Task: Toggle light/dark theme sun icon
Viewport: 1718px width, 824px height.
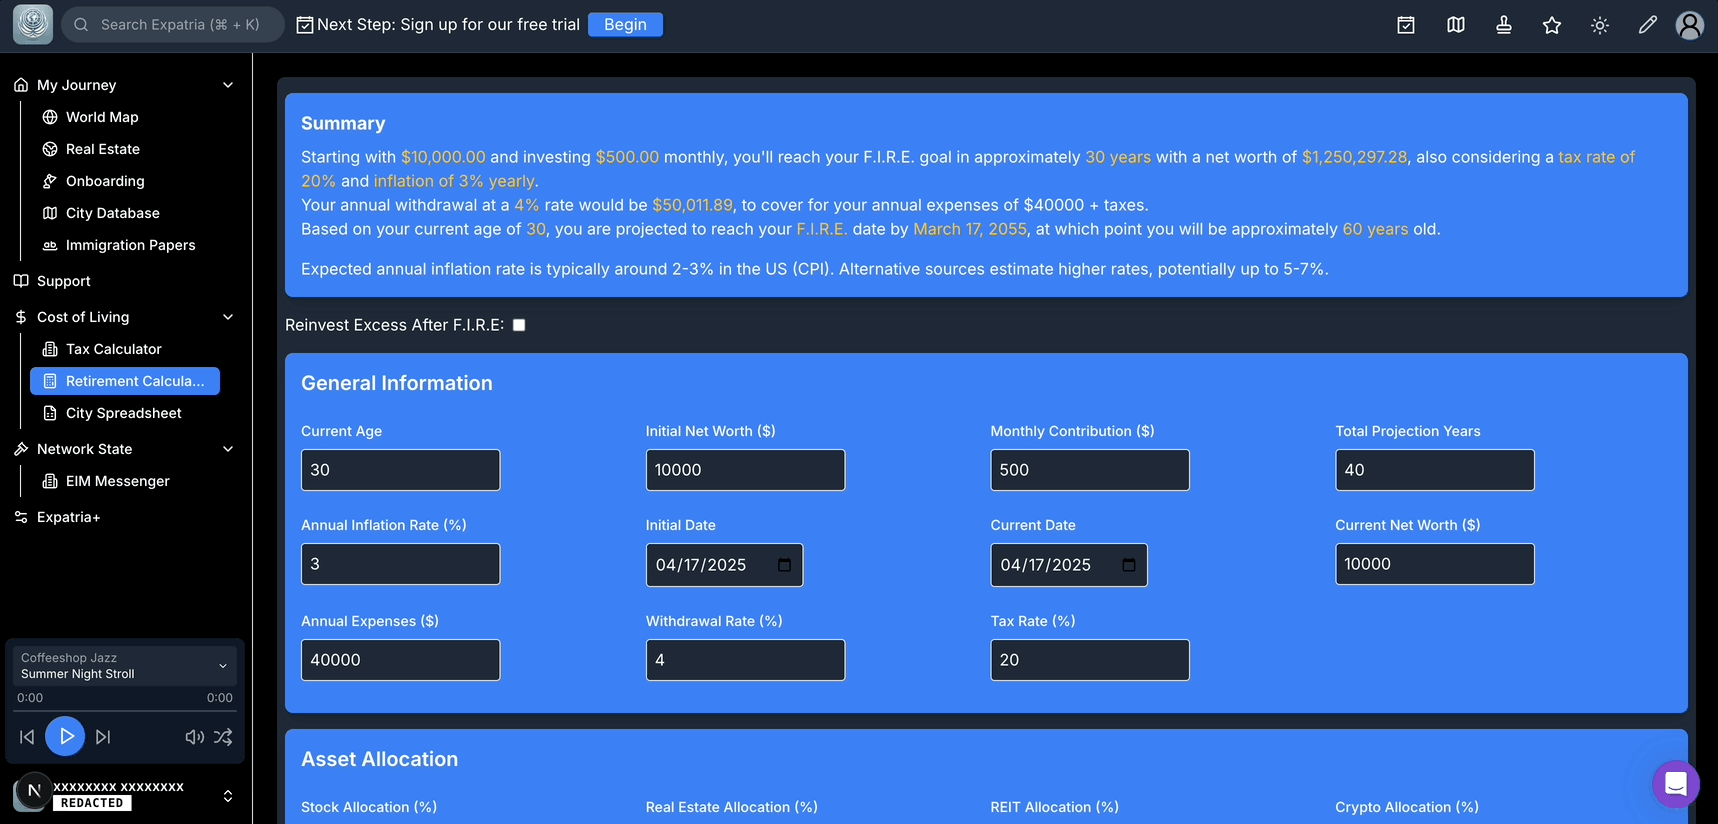Action: point(1600,25)
